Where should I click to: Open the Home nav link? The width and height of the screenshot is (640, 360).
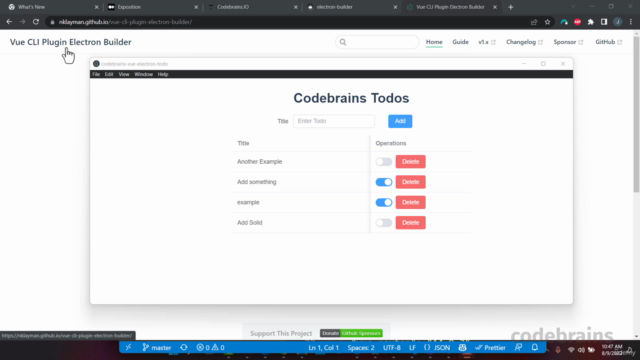(x=434, y=42)
